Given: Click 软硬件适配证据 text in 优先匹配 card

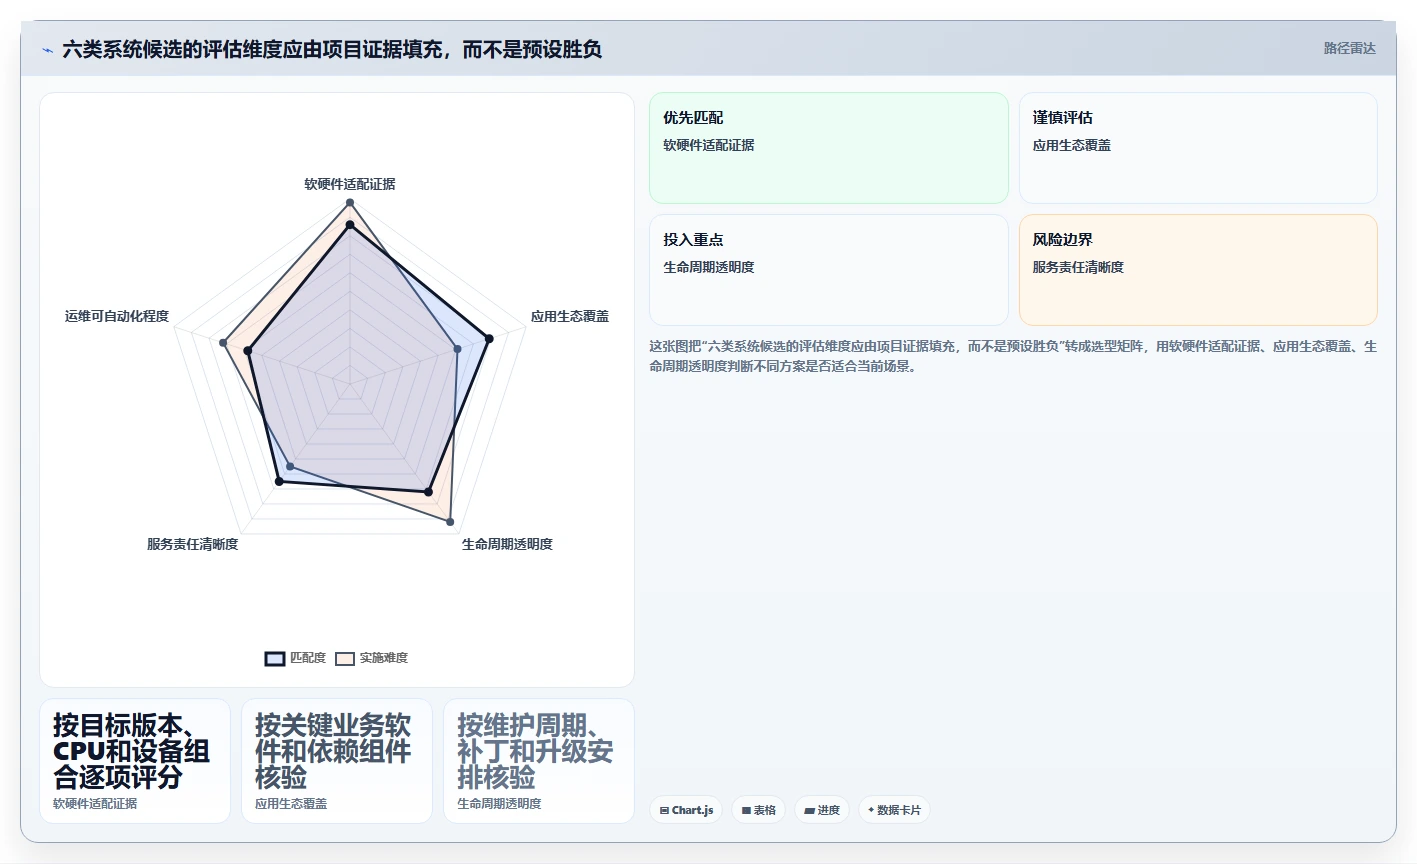Looking at the screenshot, I should (x=709, y=145).
